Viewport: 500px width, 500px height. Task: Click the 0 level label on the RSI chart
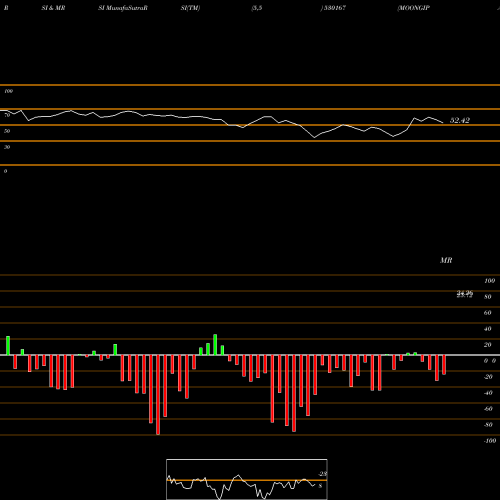coord(5,171)
